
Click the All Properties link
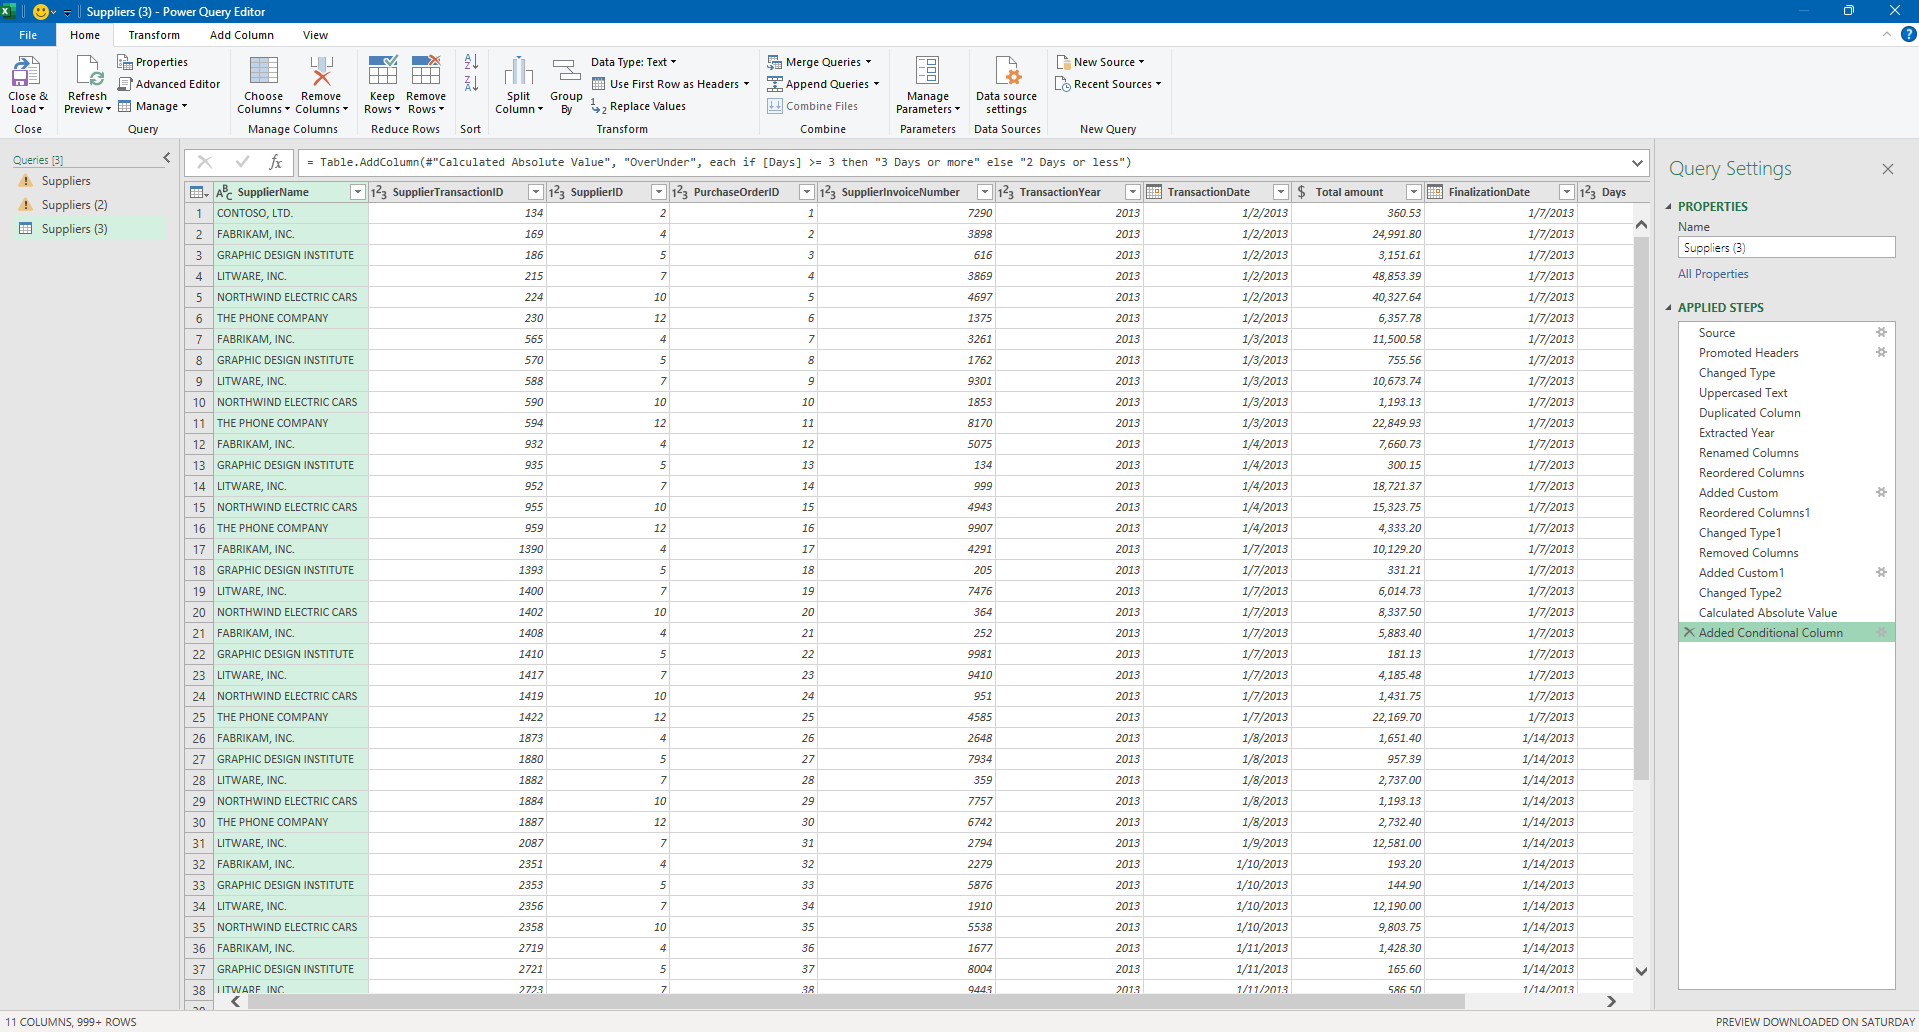[1713, 274]
